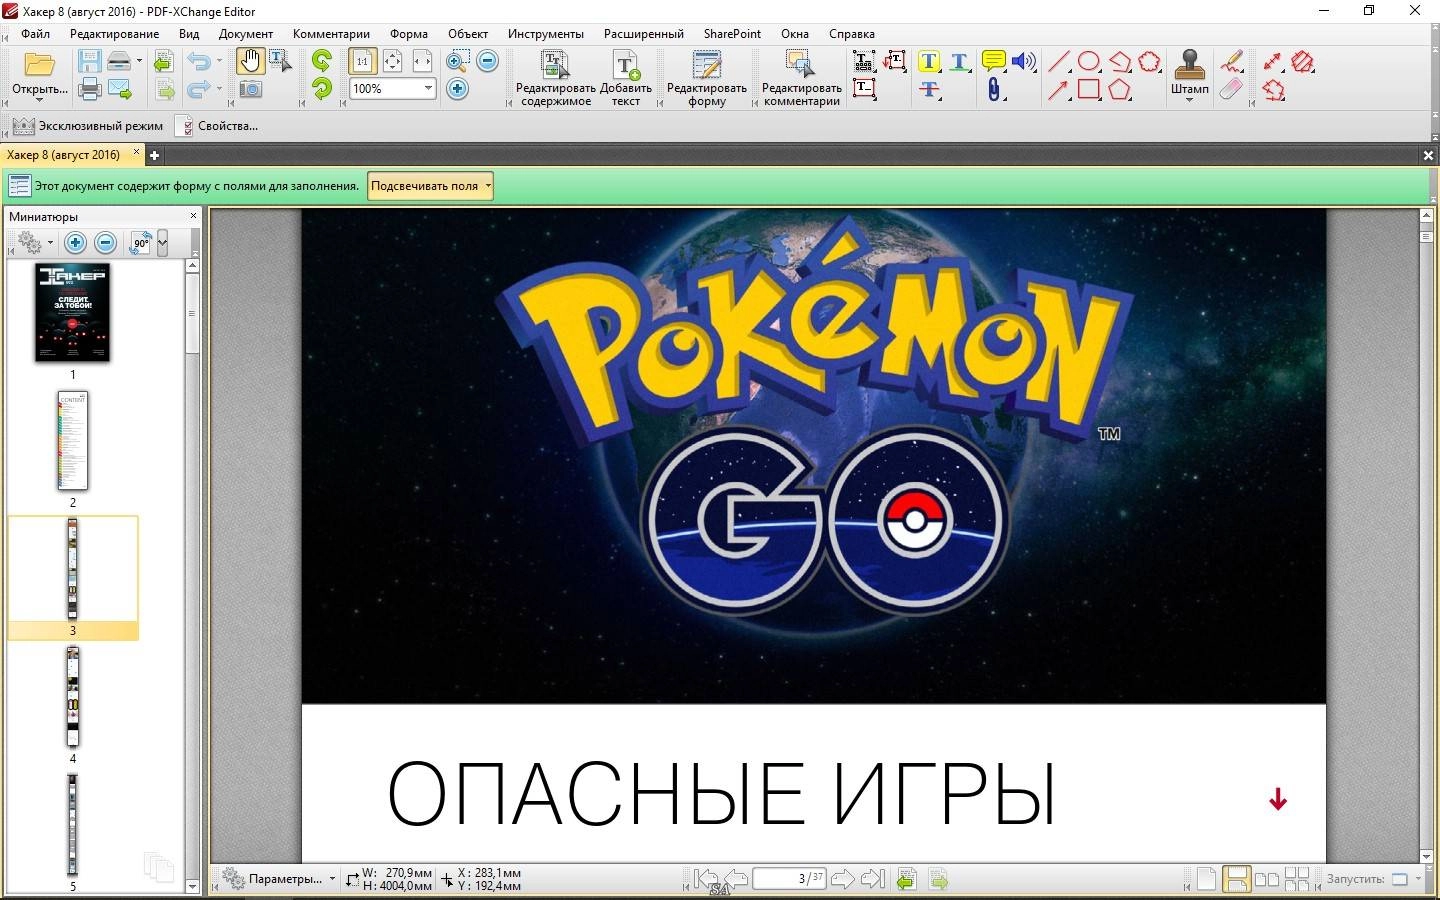Viewport: 1440px width, 900px height.
Task: Open the Редактирование menu
Action: tap(114, 33)
